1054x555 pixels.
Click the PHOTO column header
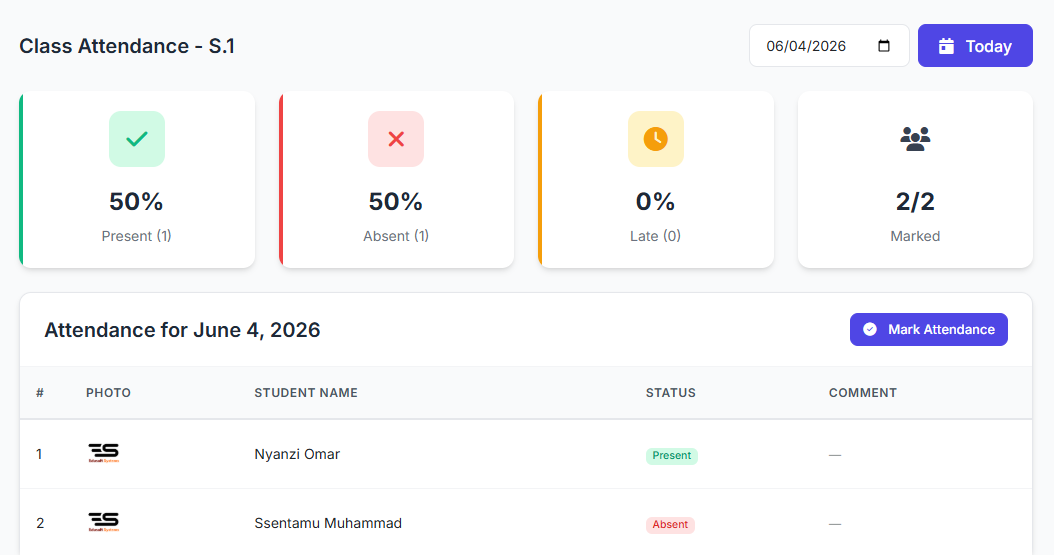coord(108,393)
